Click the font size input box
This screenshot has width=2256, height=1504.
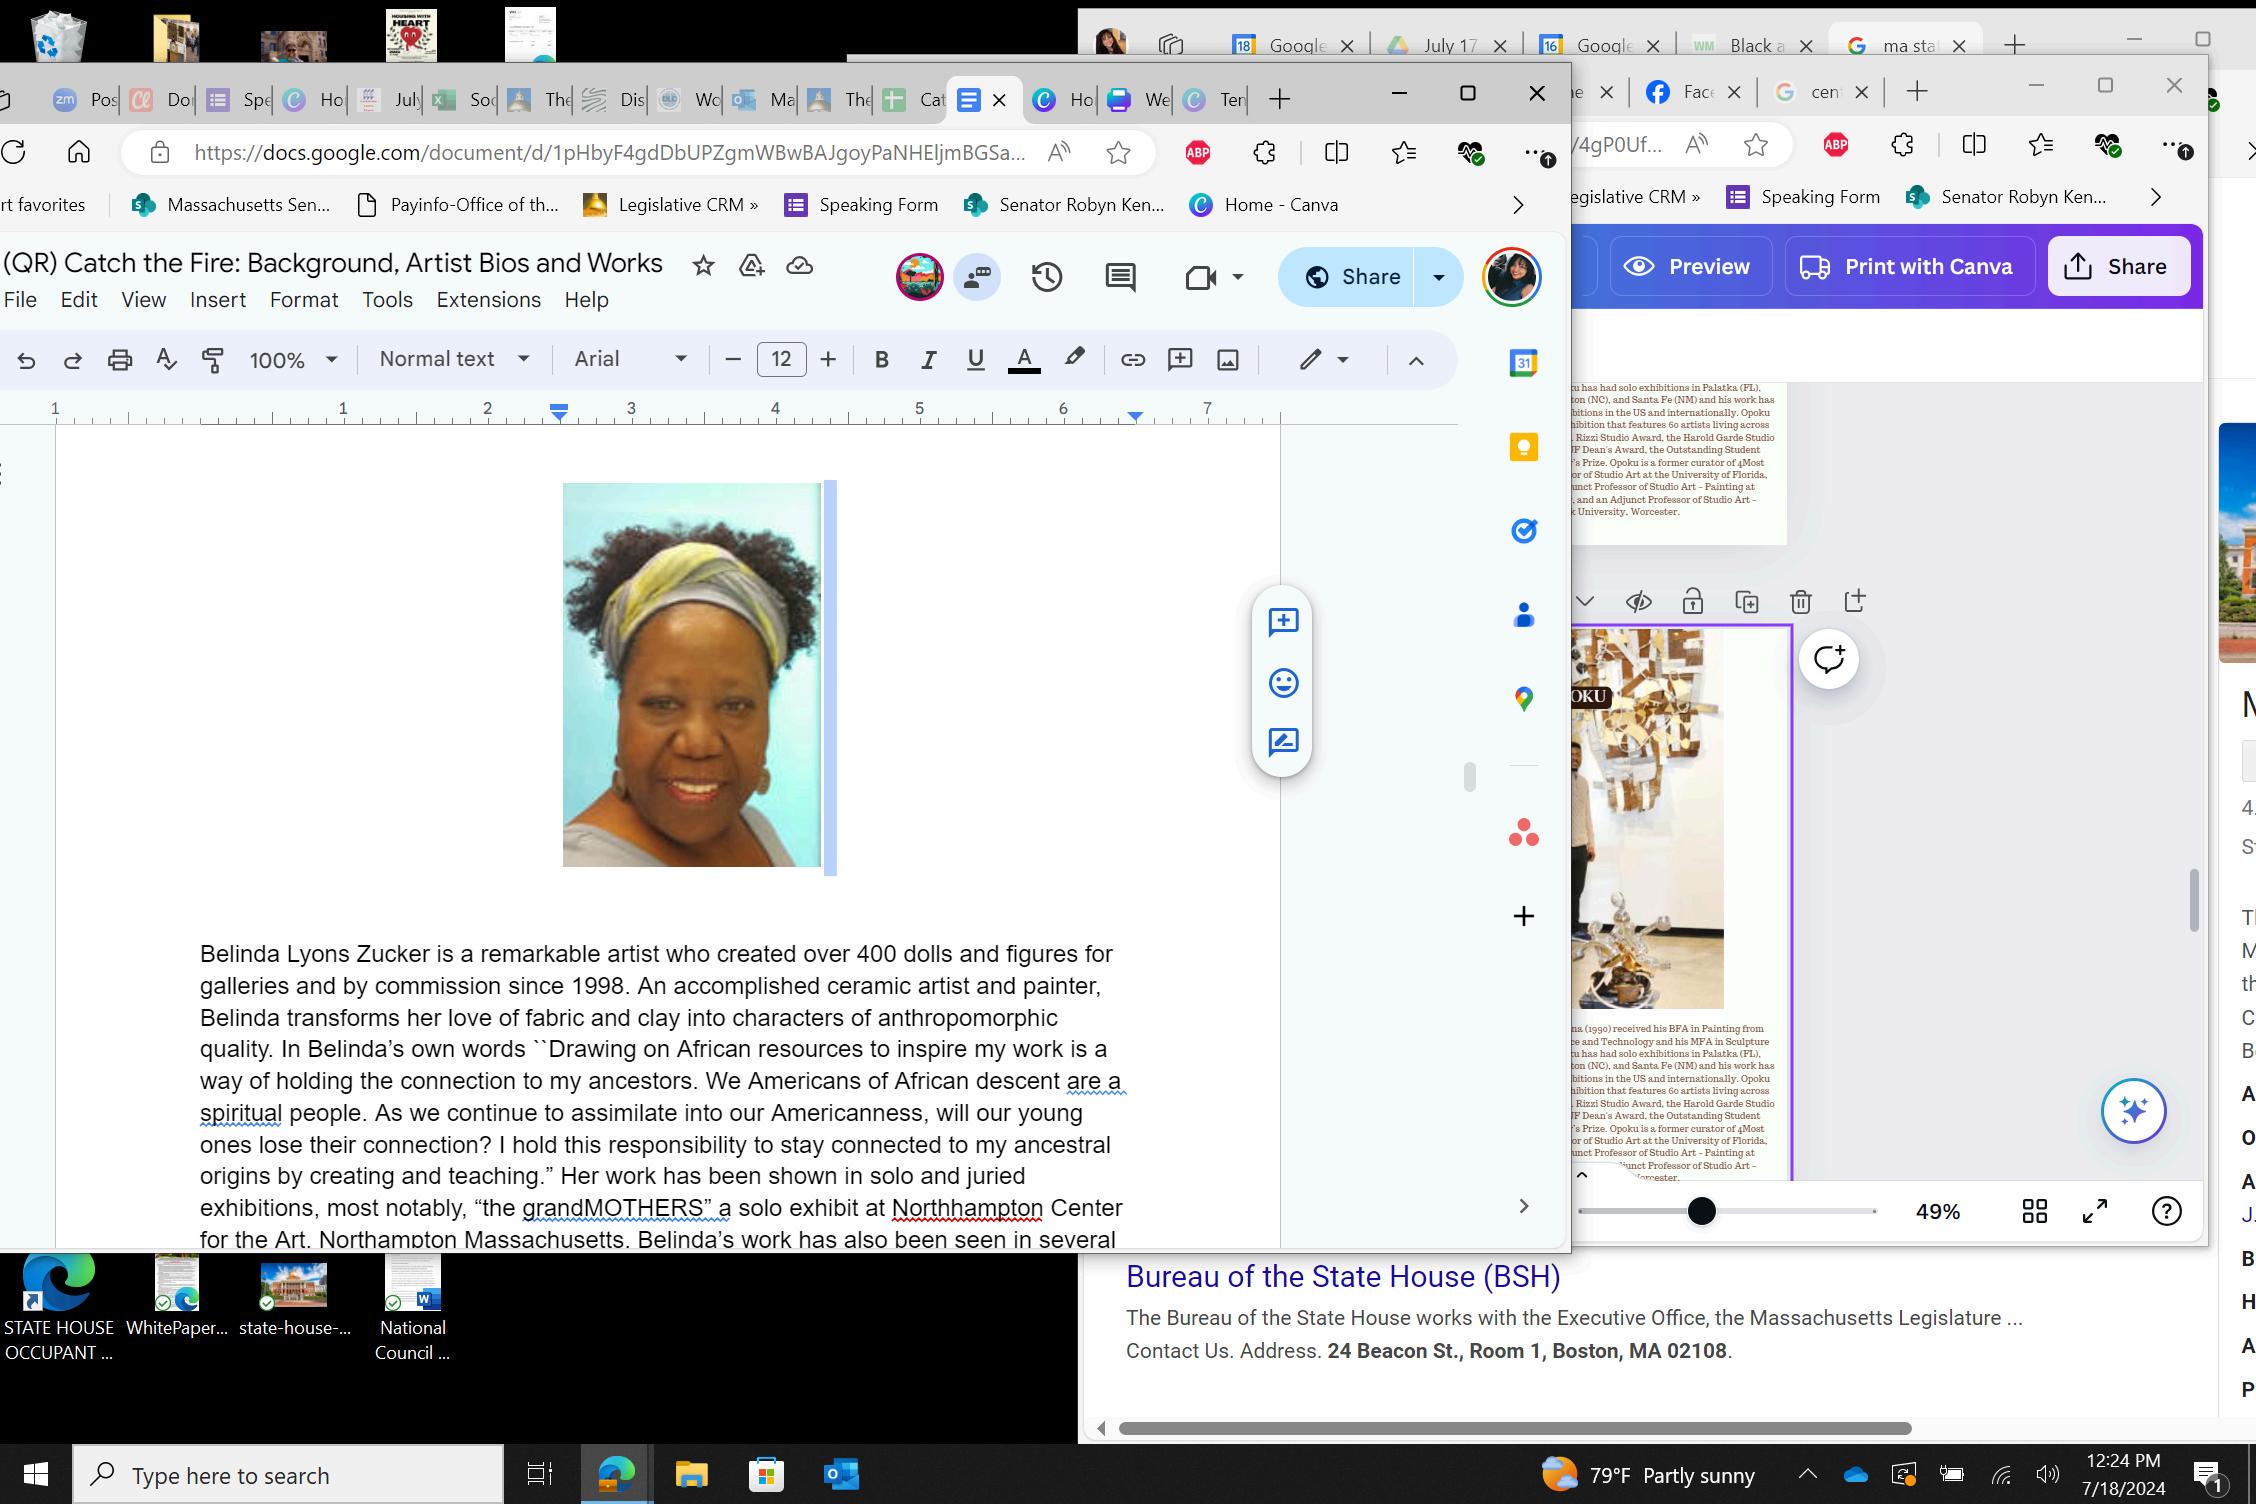point(781,359)
